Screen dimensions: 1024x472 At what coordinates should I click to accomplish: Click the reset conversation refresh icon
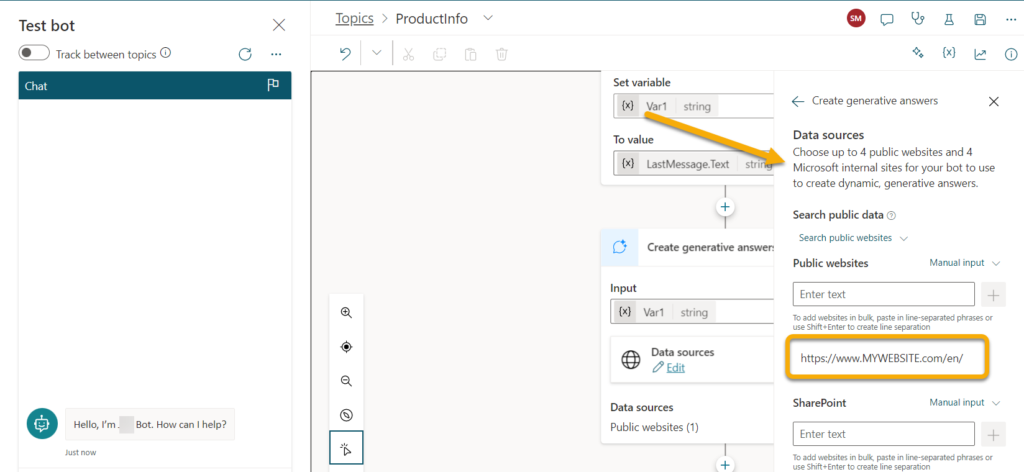pyautogui.click(x=246, y=54)
